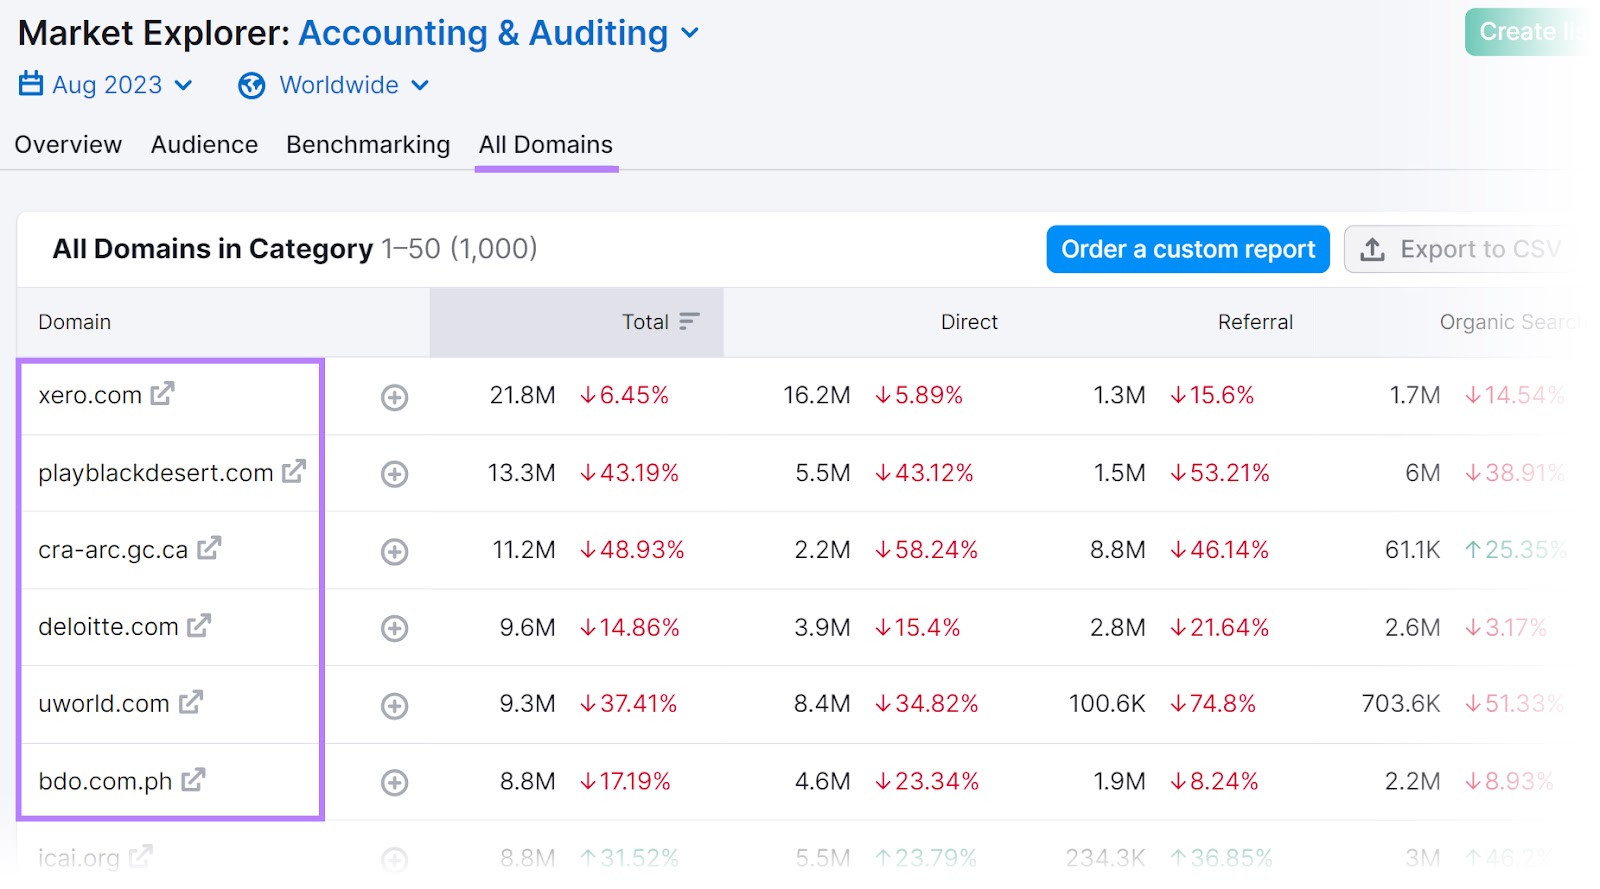Viewport: 1600px width, 889px height.
Task: Open deloitte.com external link icon
Action: [x=199, y=625]
